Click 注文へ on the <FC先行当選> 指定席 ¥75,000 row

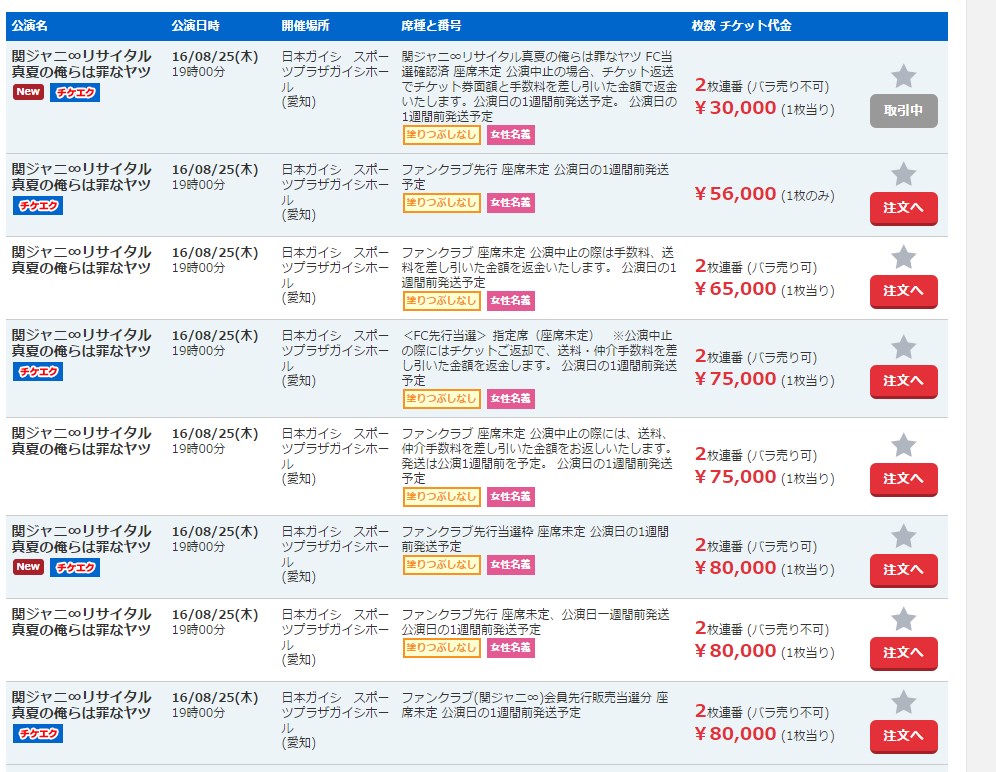pos(903,382)
